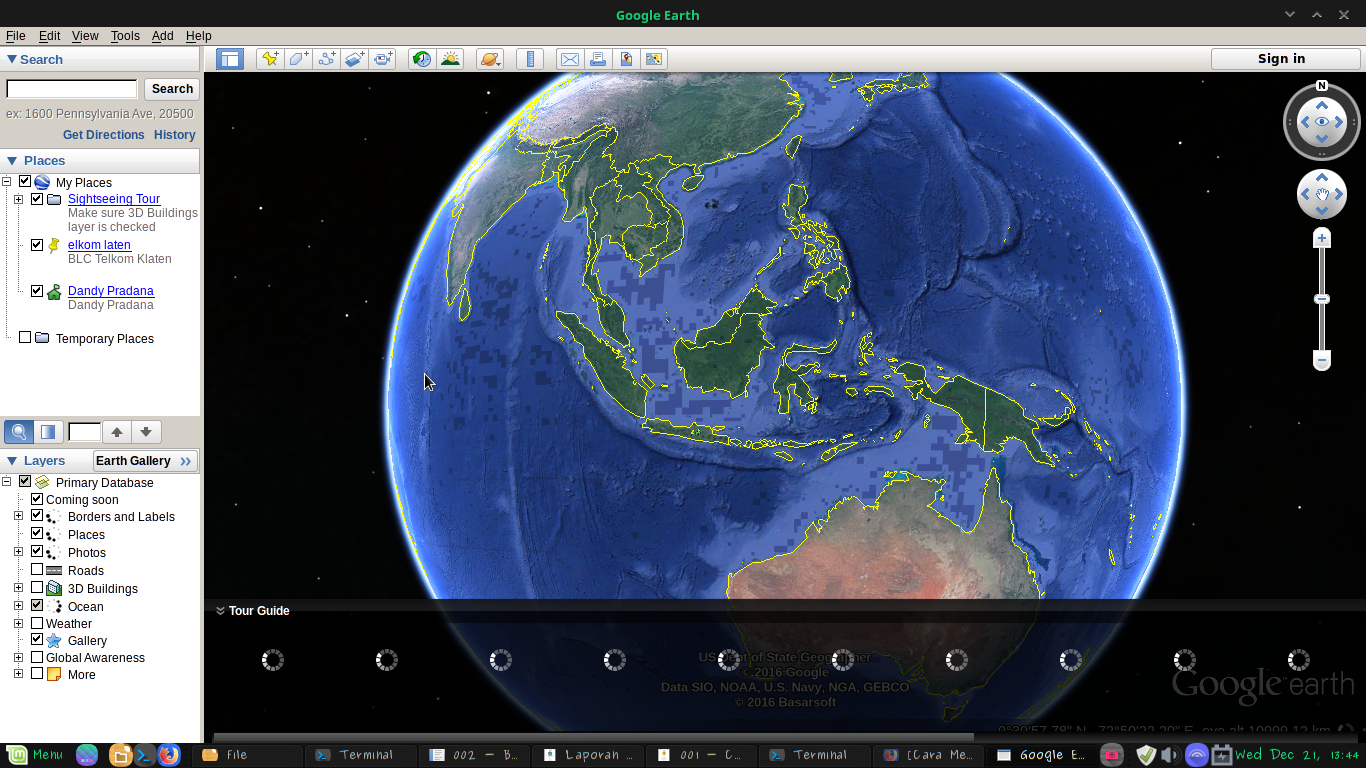Show sunlight across the landscape
1366x768 pixels.
450,59
